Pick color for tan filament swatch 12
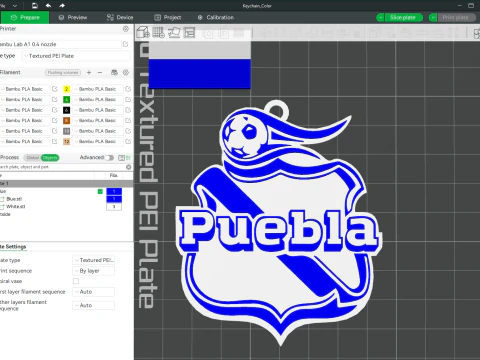Viewport: 480px width, 360px height. 67,141
